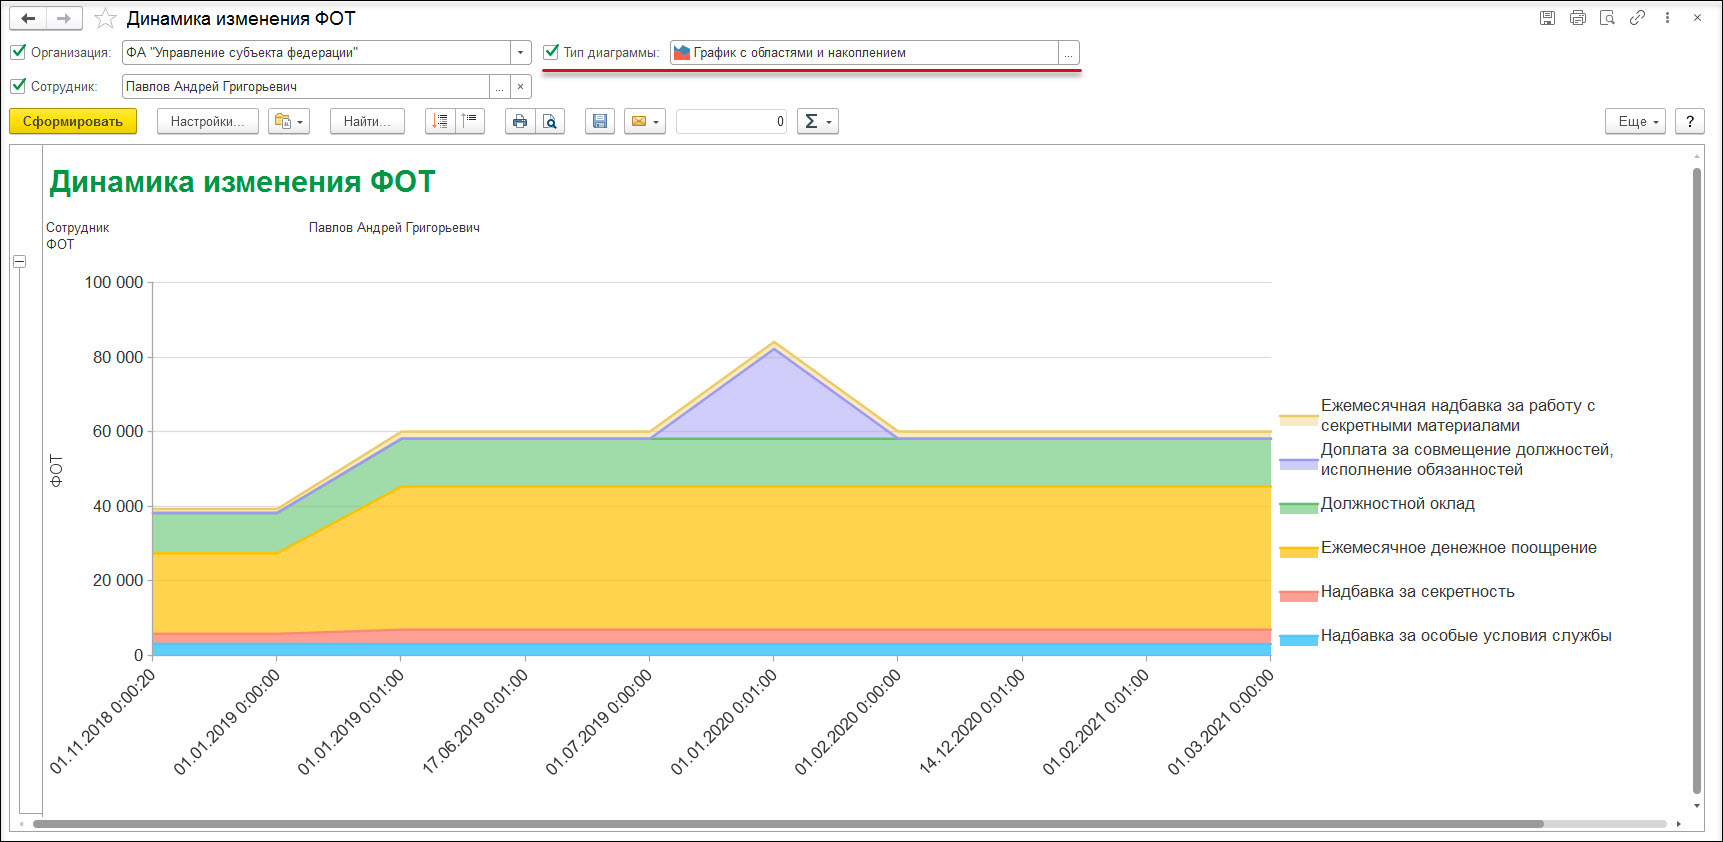Collapse the report group with the minus box

(19, 261)
